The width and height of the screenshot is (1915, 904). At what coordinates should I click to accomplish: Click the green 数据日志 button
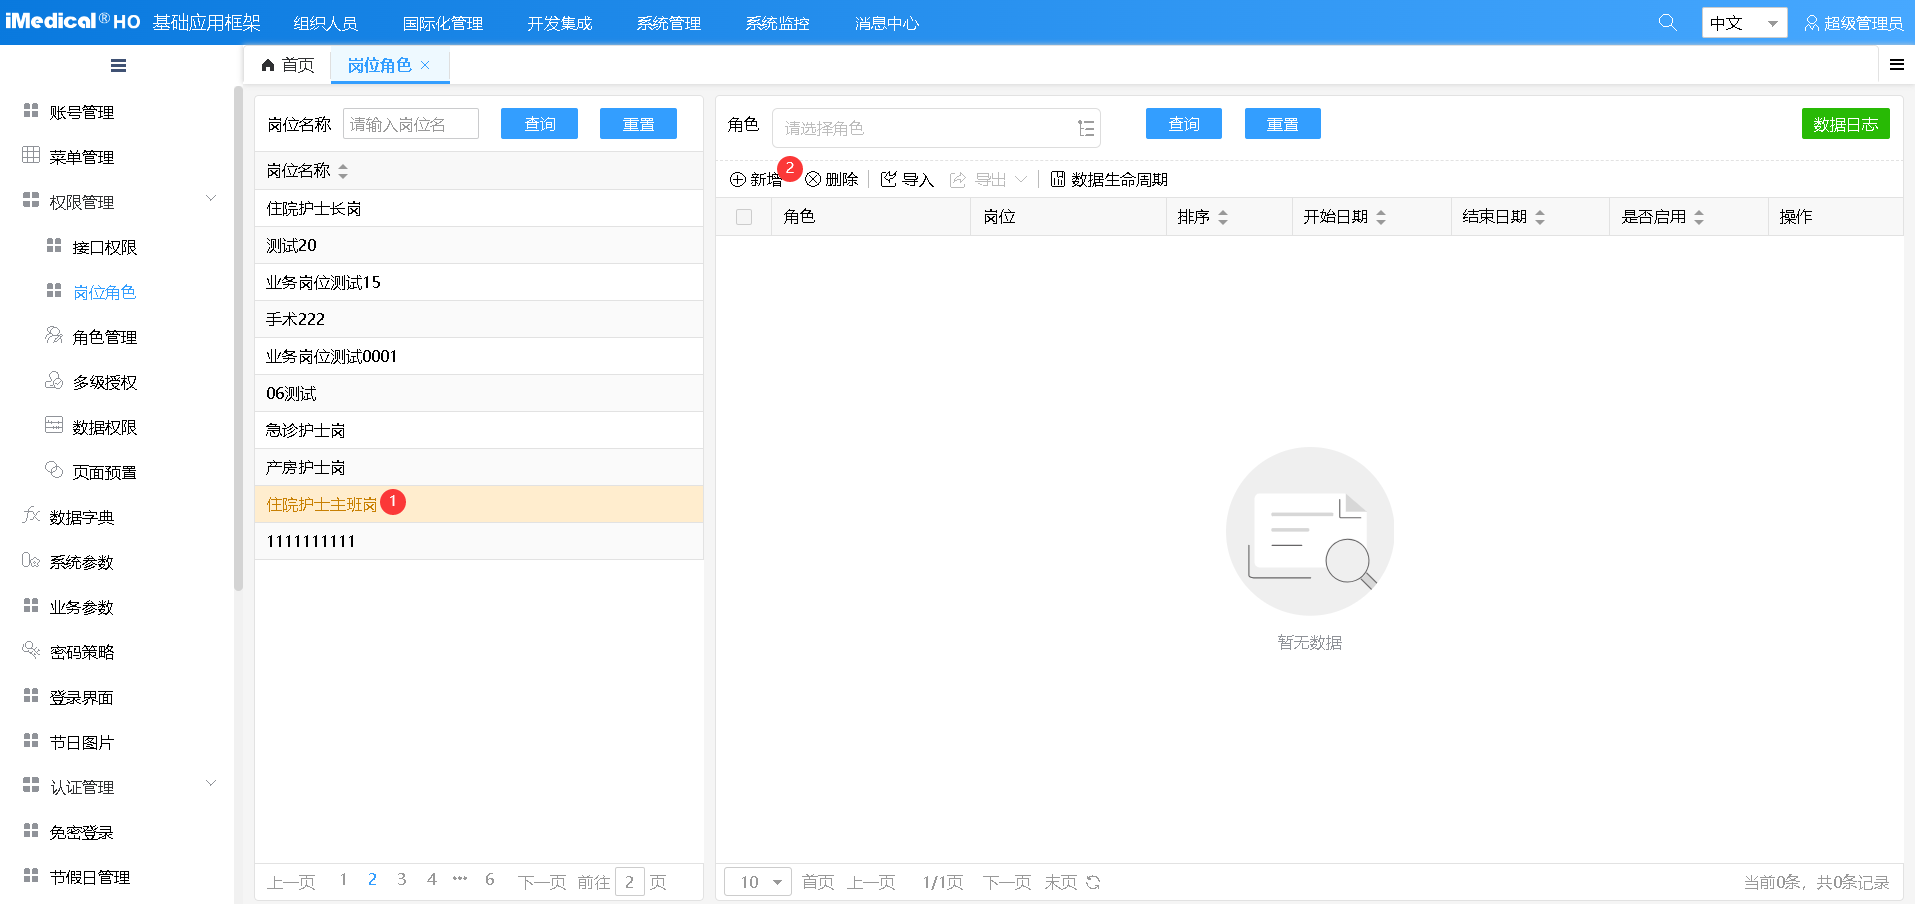point(1845,124)
